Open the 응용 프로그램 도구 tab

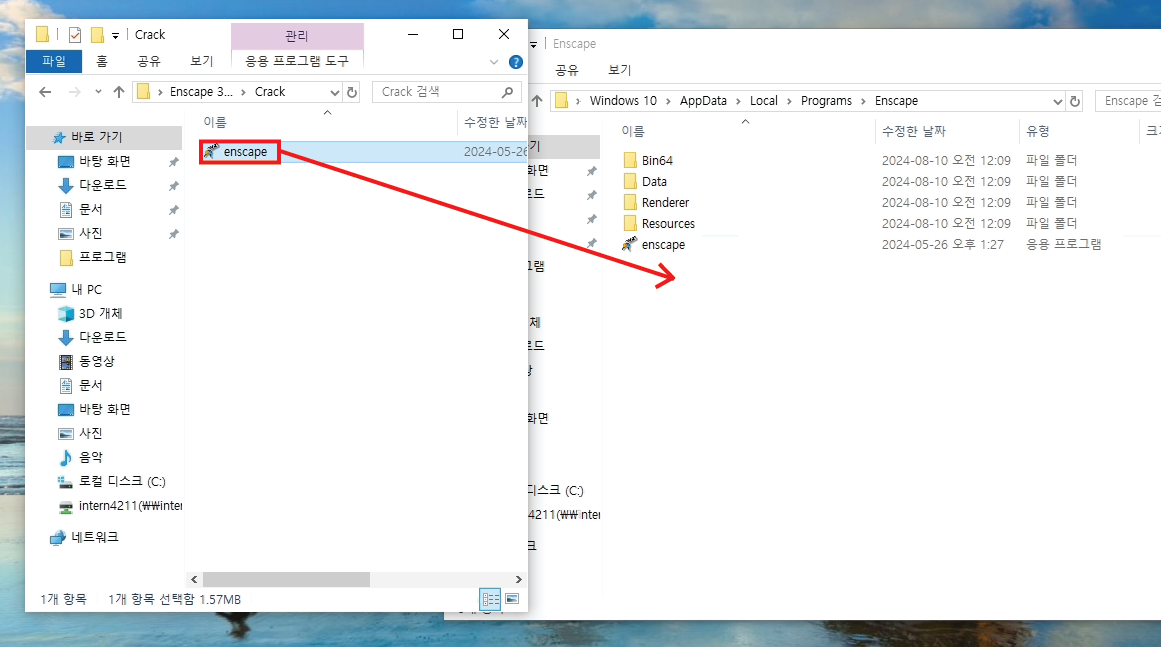[297, 61]
